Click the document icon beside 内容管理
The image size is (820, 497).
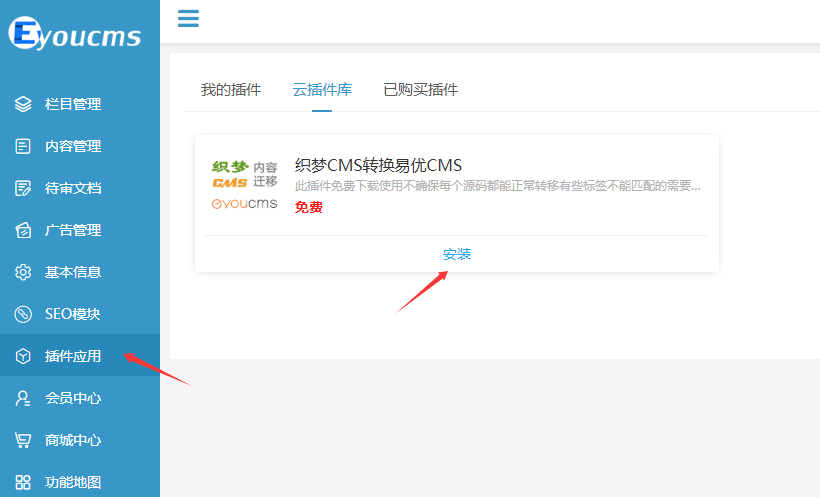tap(23, 146)
